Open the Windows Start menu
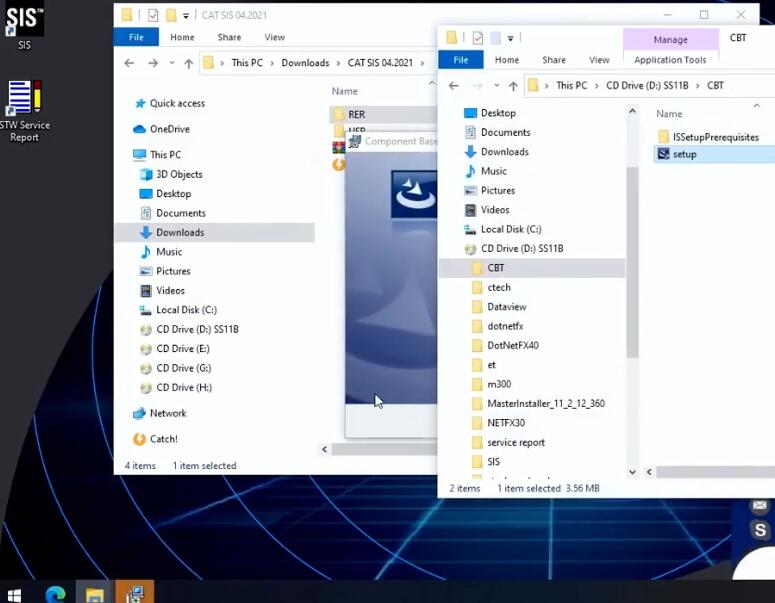 pos(14,595)
